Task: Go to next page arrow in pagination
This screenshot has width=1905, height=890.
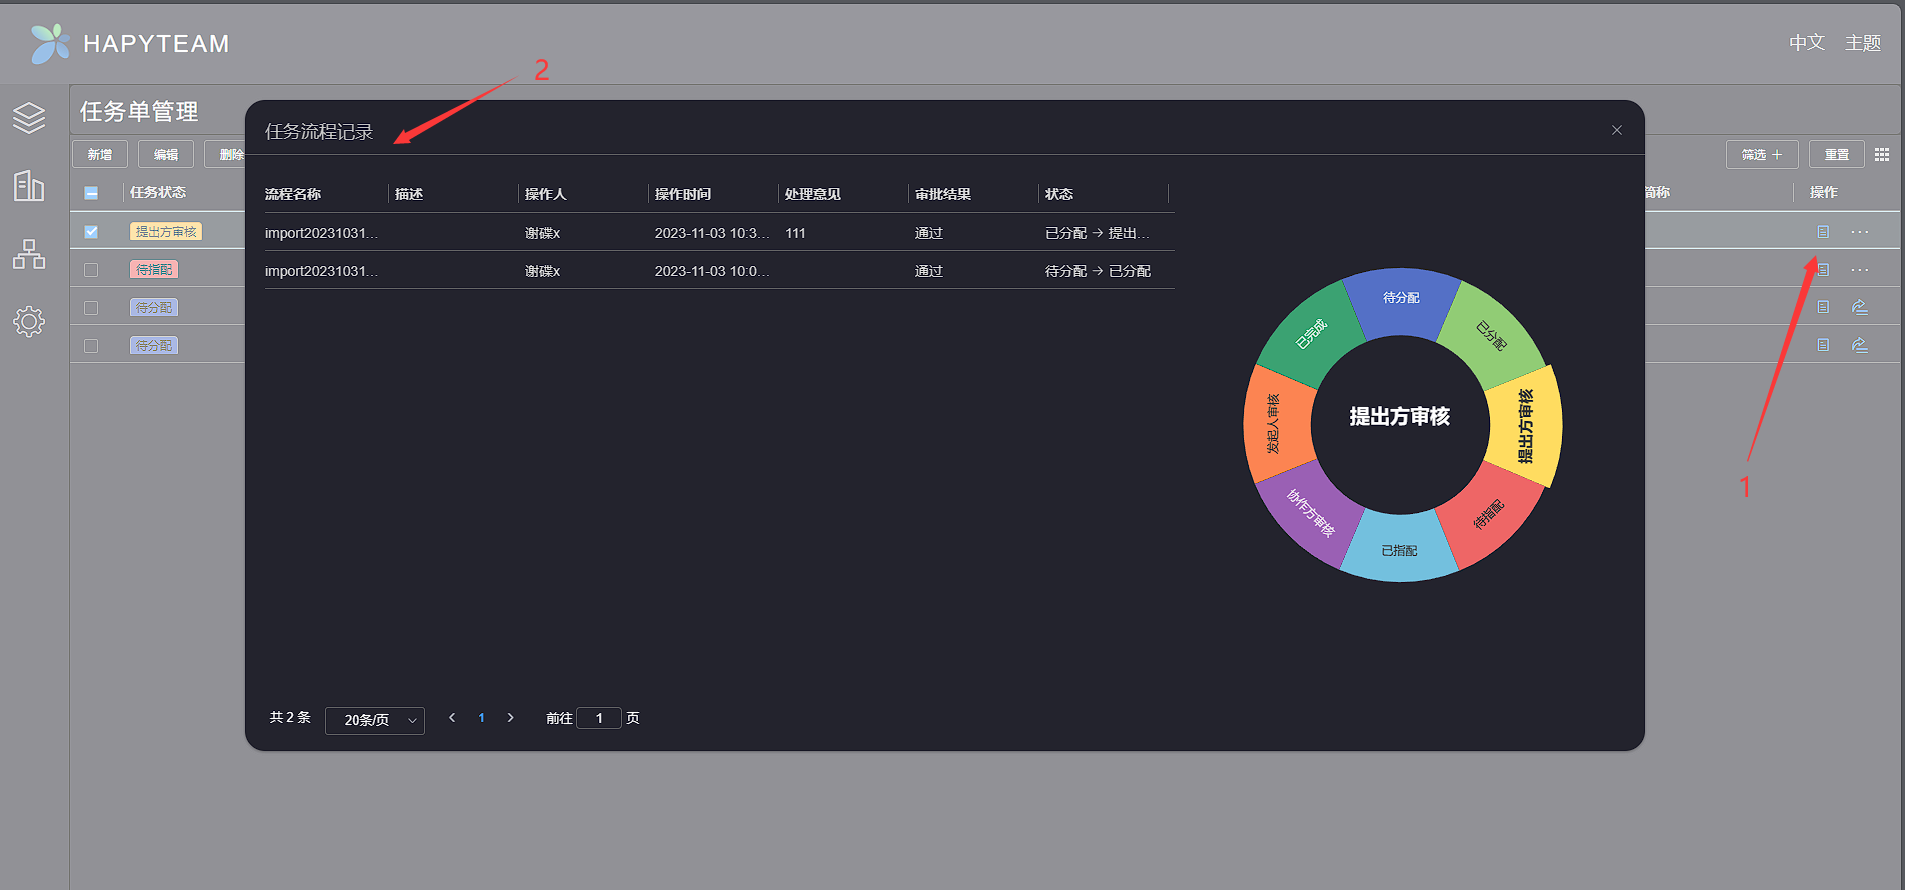Action: (x=511, y=718)
